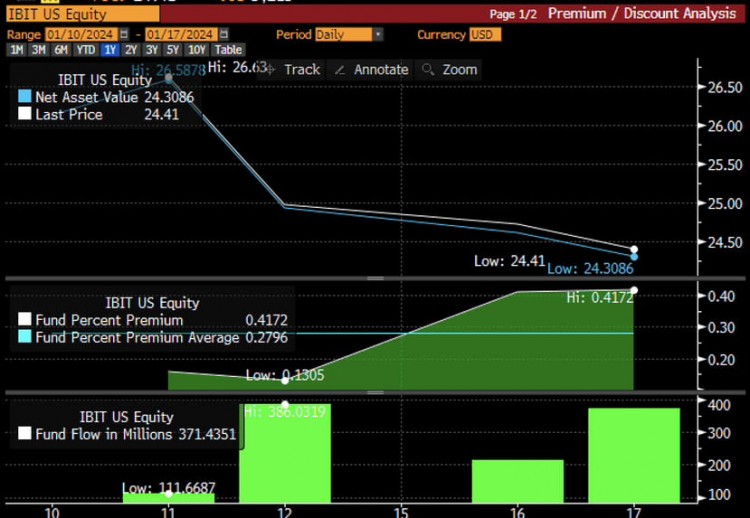The image size is (750, 518).
Task: Select the YTD range tab
Action: [86, 50]
